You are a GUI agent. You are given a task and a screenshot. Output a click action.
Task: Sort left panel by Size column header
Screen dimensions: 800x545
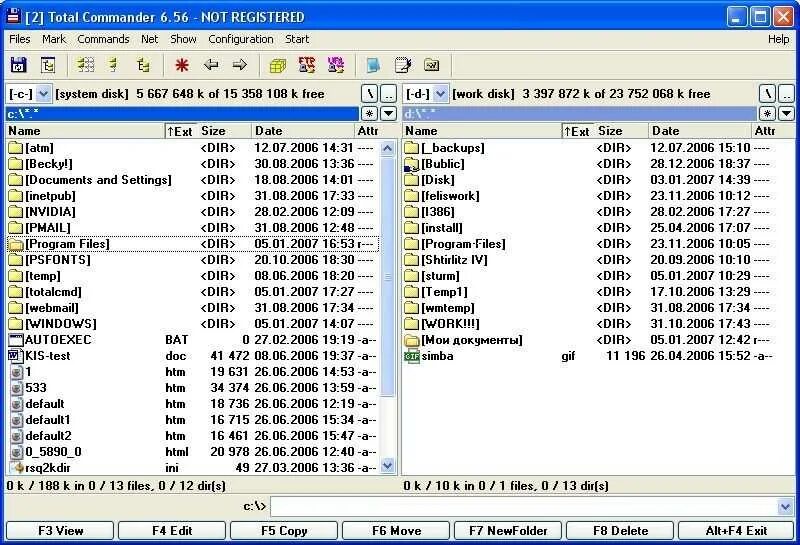point(223,131)
